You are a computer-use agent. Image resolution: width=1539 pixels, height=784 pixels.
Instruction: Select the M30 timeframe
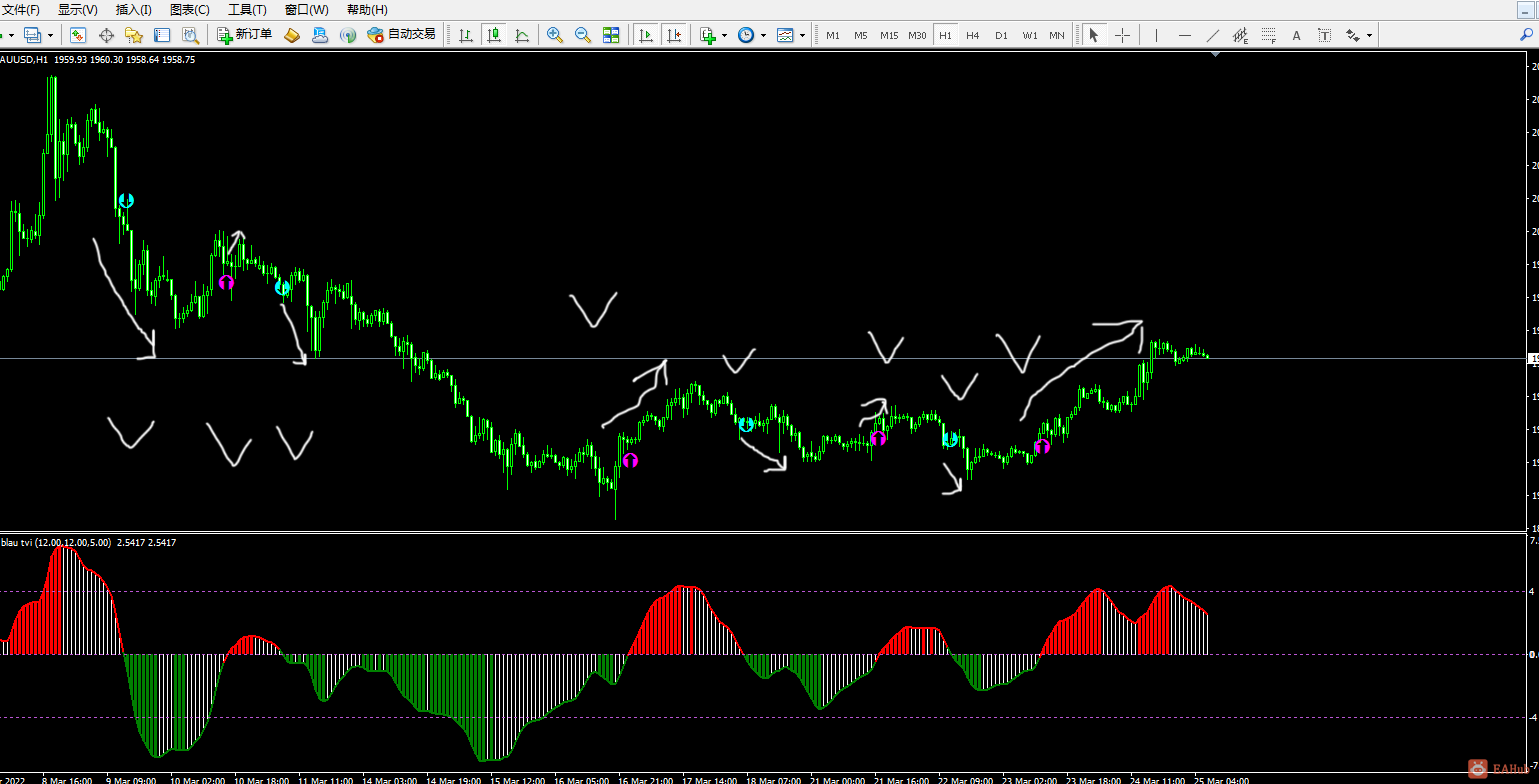[917, 35]
